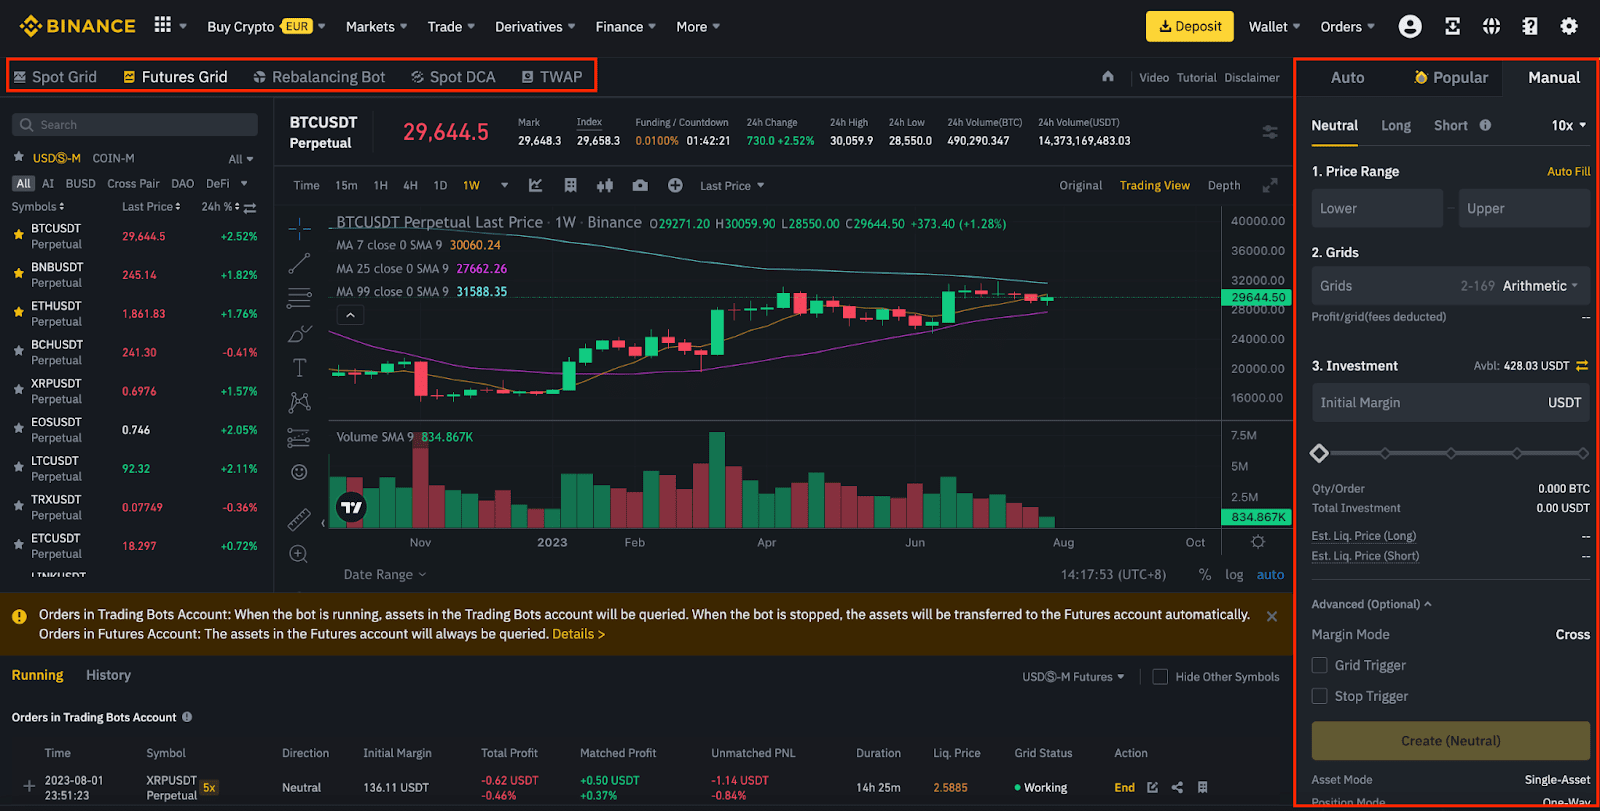Screen dimensions: 1600x811
Task: Open the settings gear icon in header
Action: click(1569, 27)
